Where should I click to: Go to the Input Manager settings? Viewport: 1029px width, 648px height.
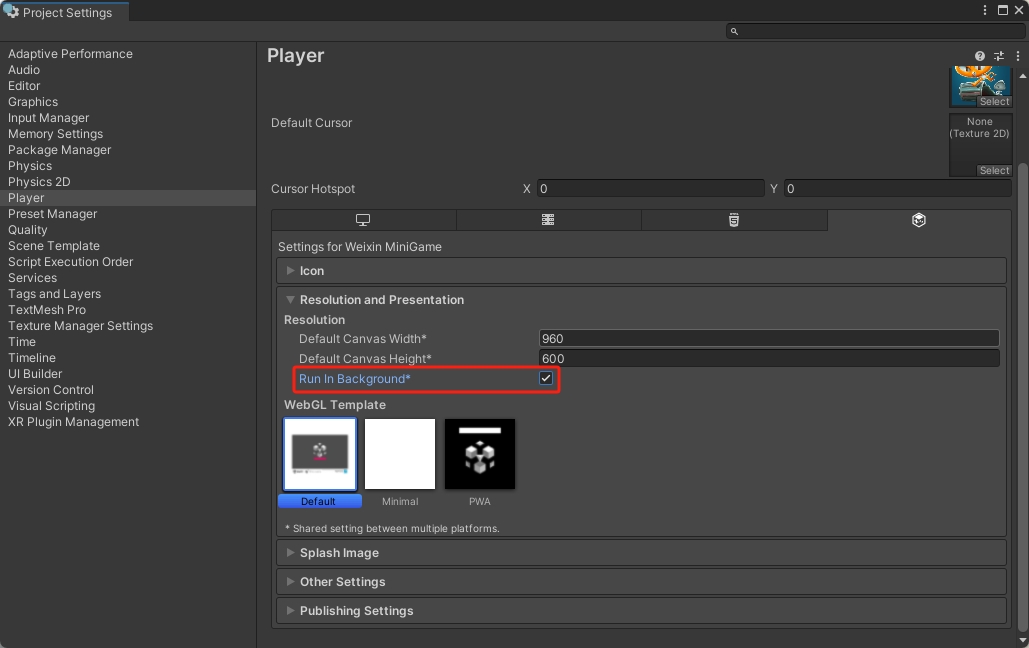tap(48, 118)
